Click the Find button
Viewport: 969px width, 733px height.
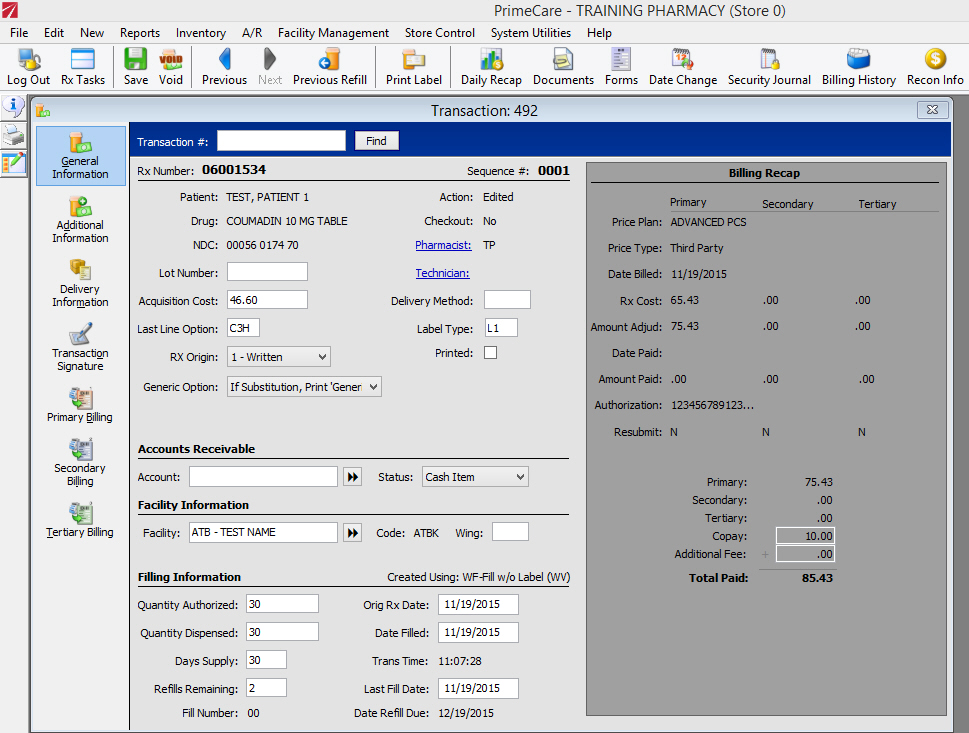[376, 140]
